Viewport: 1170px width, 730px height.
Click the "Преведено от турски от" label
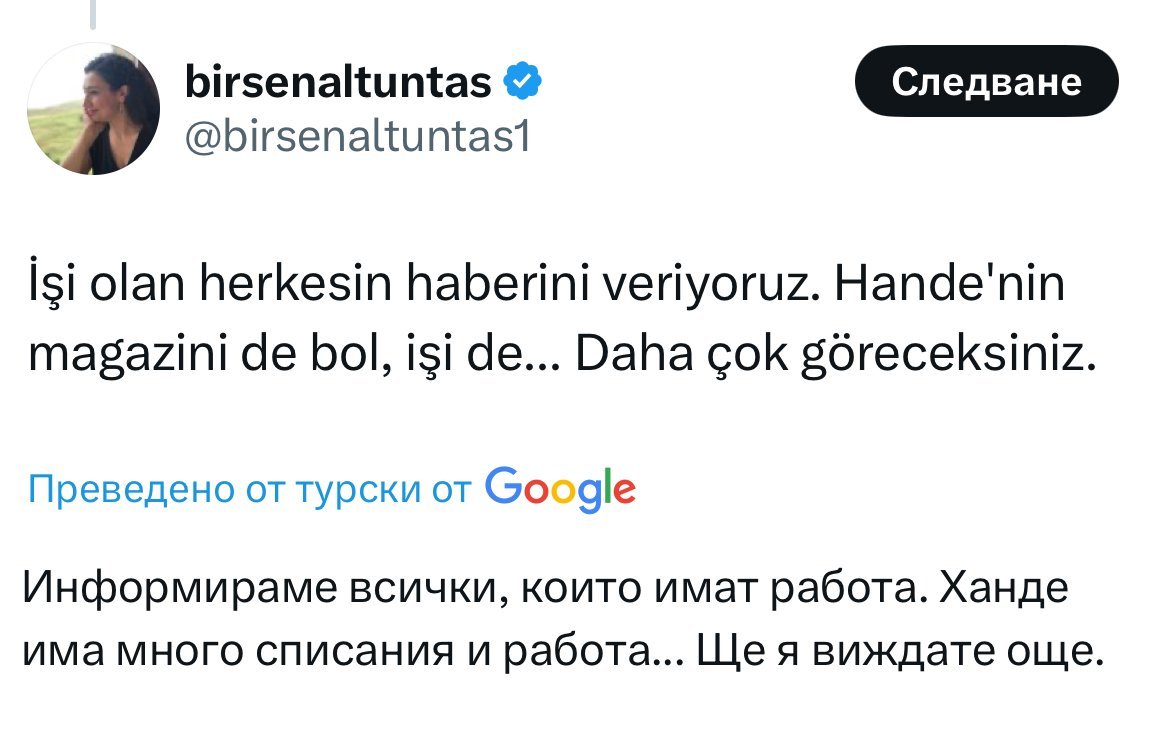249,489
